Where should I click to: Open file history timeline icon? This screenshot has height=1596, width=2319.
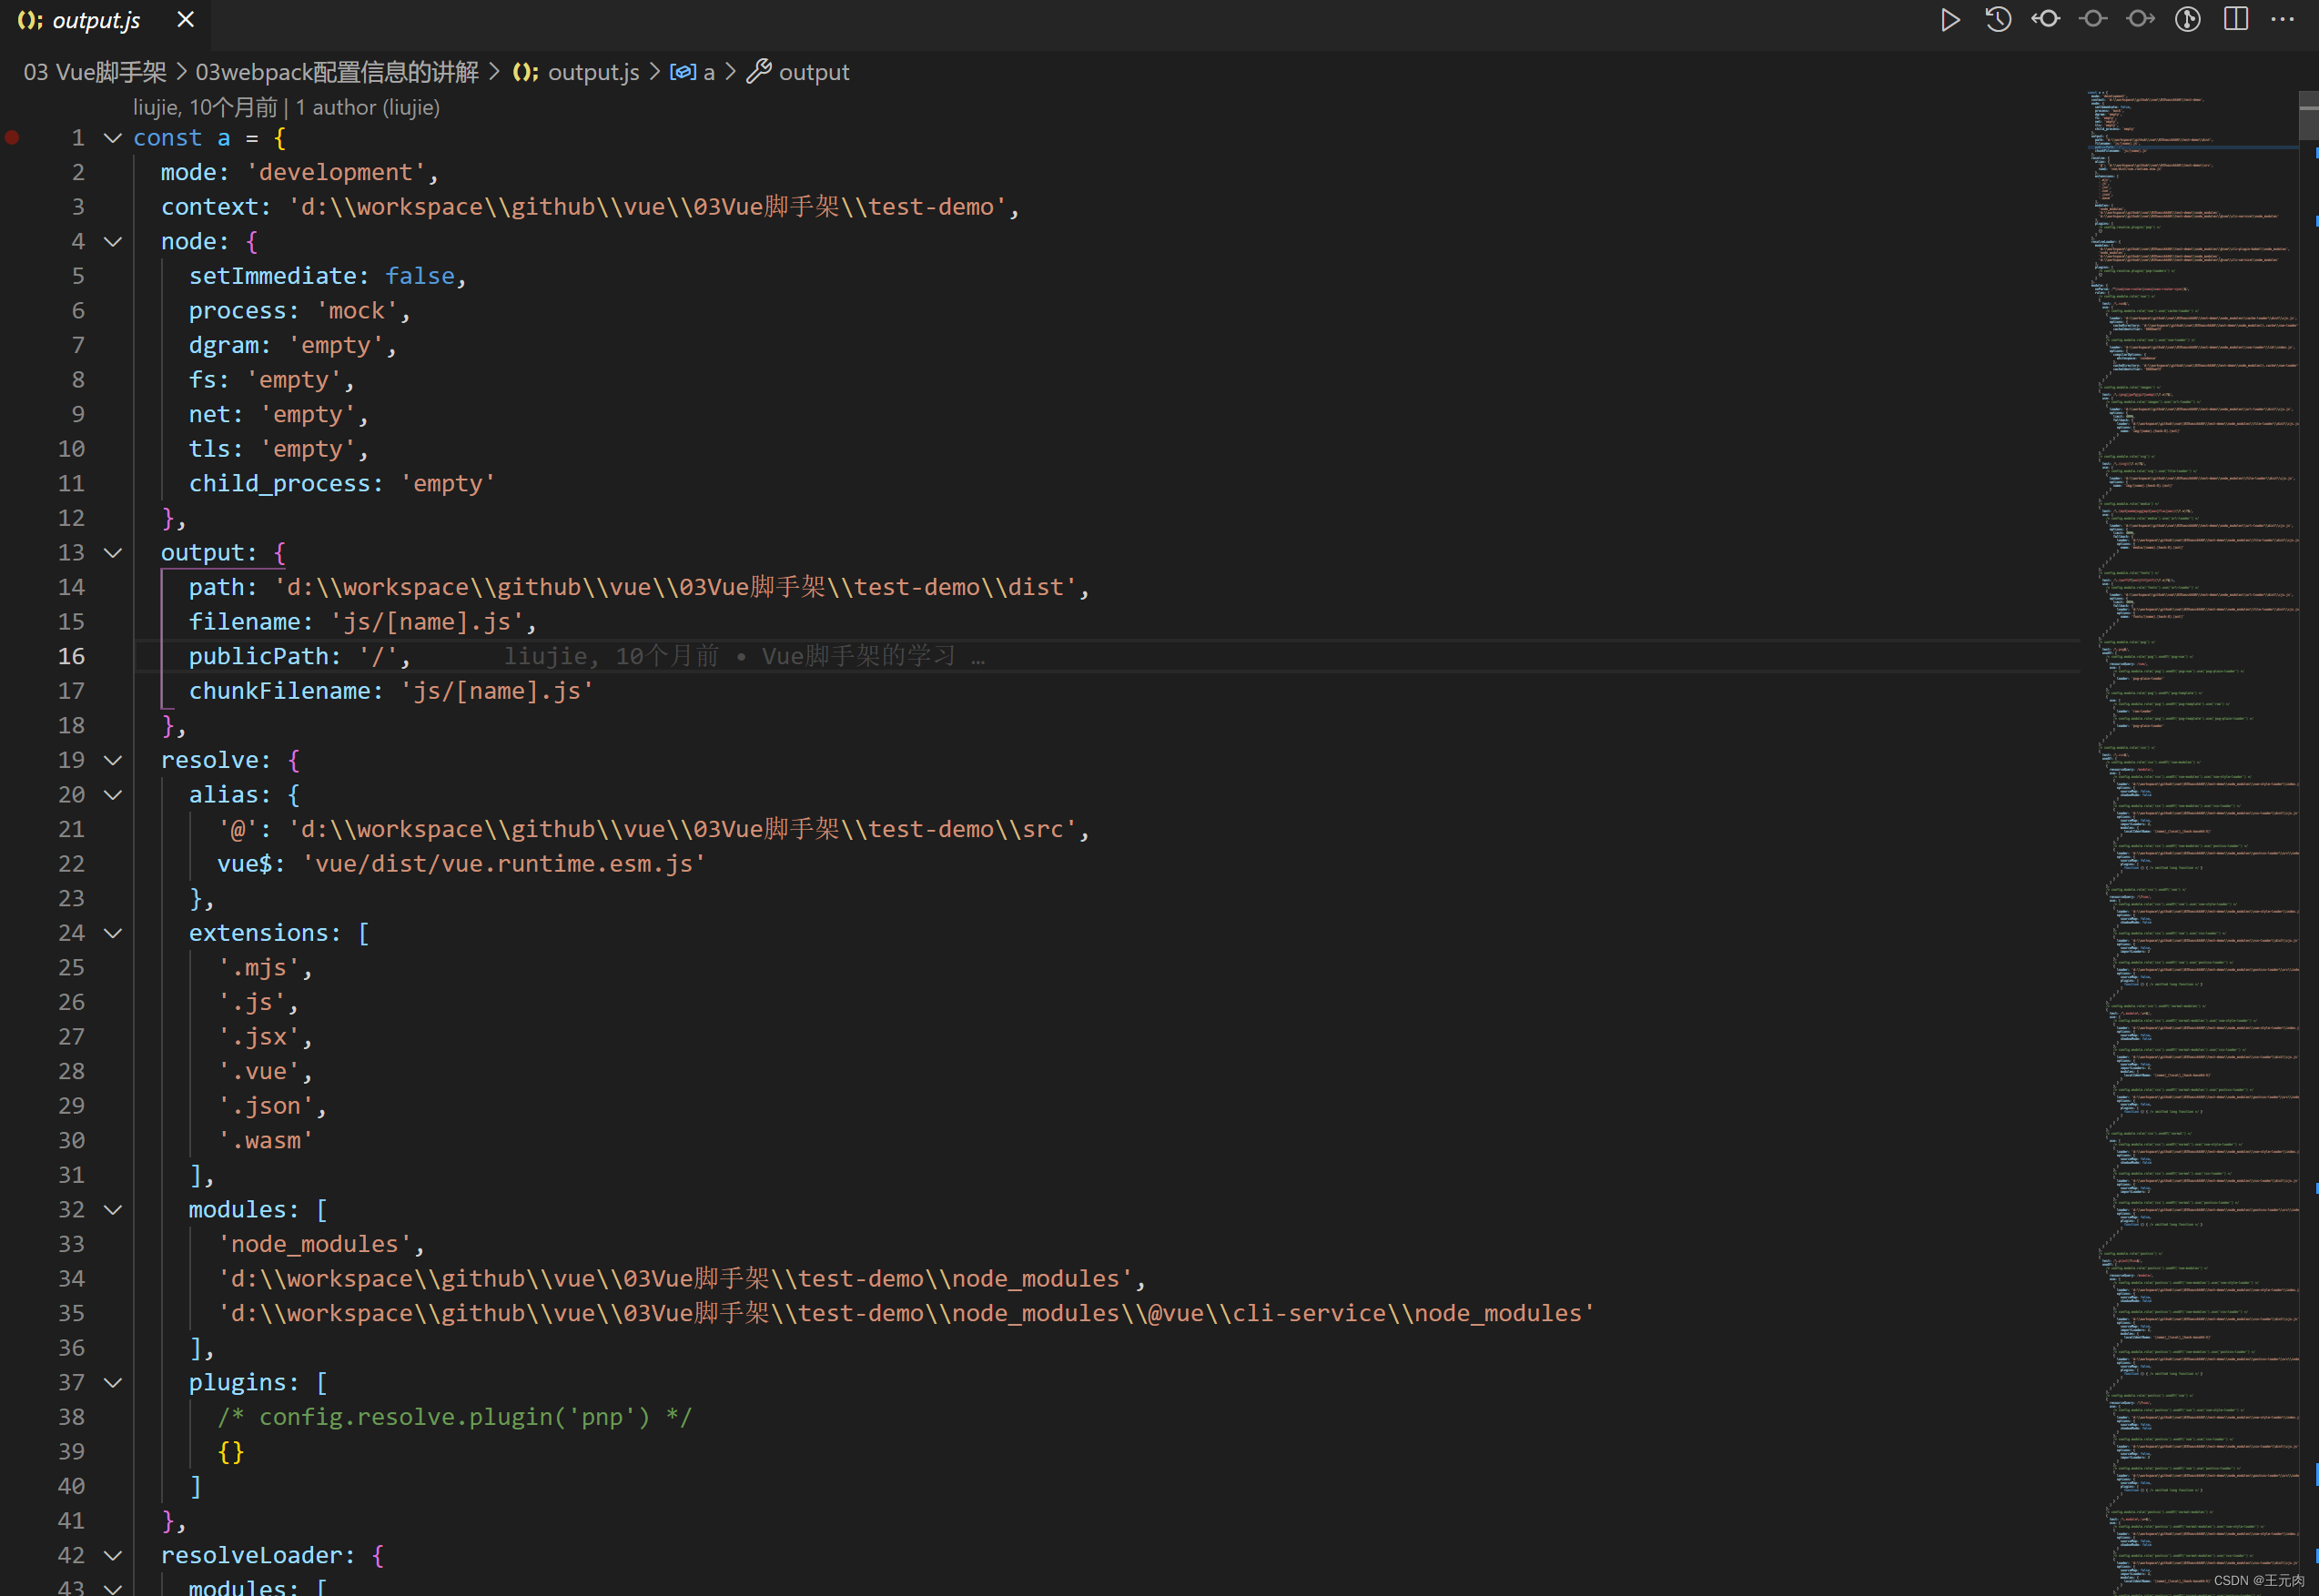1997,20
